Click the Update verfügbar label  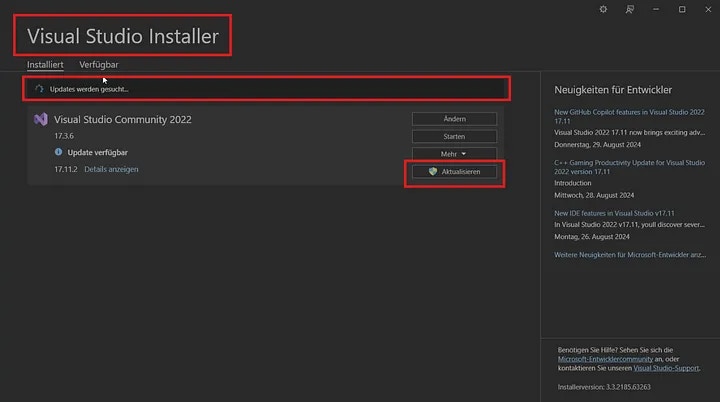pos(97,152)
